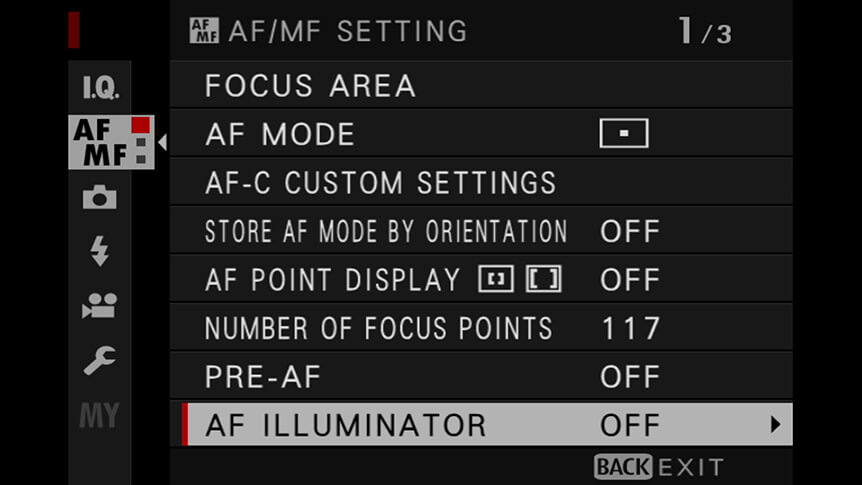
Task: Toggle AF POINT DISPLAY OFF value
Action: [630, 280]
